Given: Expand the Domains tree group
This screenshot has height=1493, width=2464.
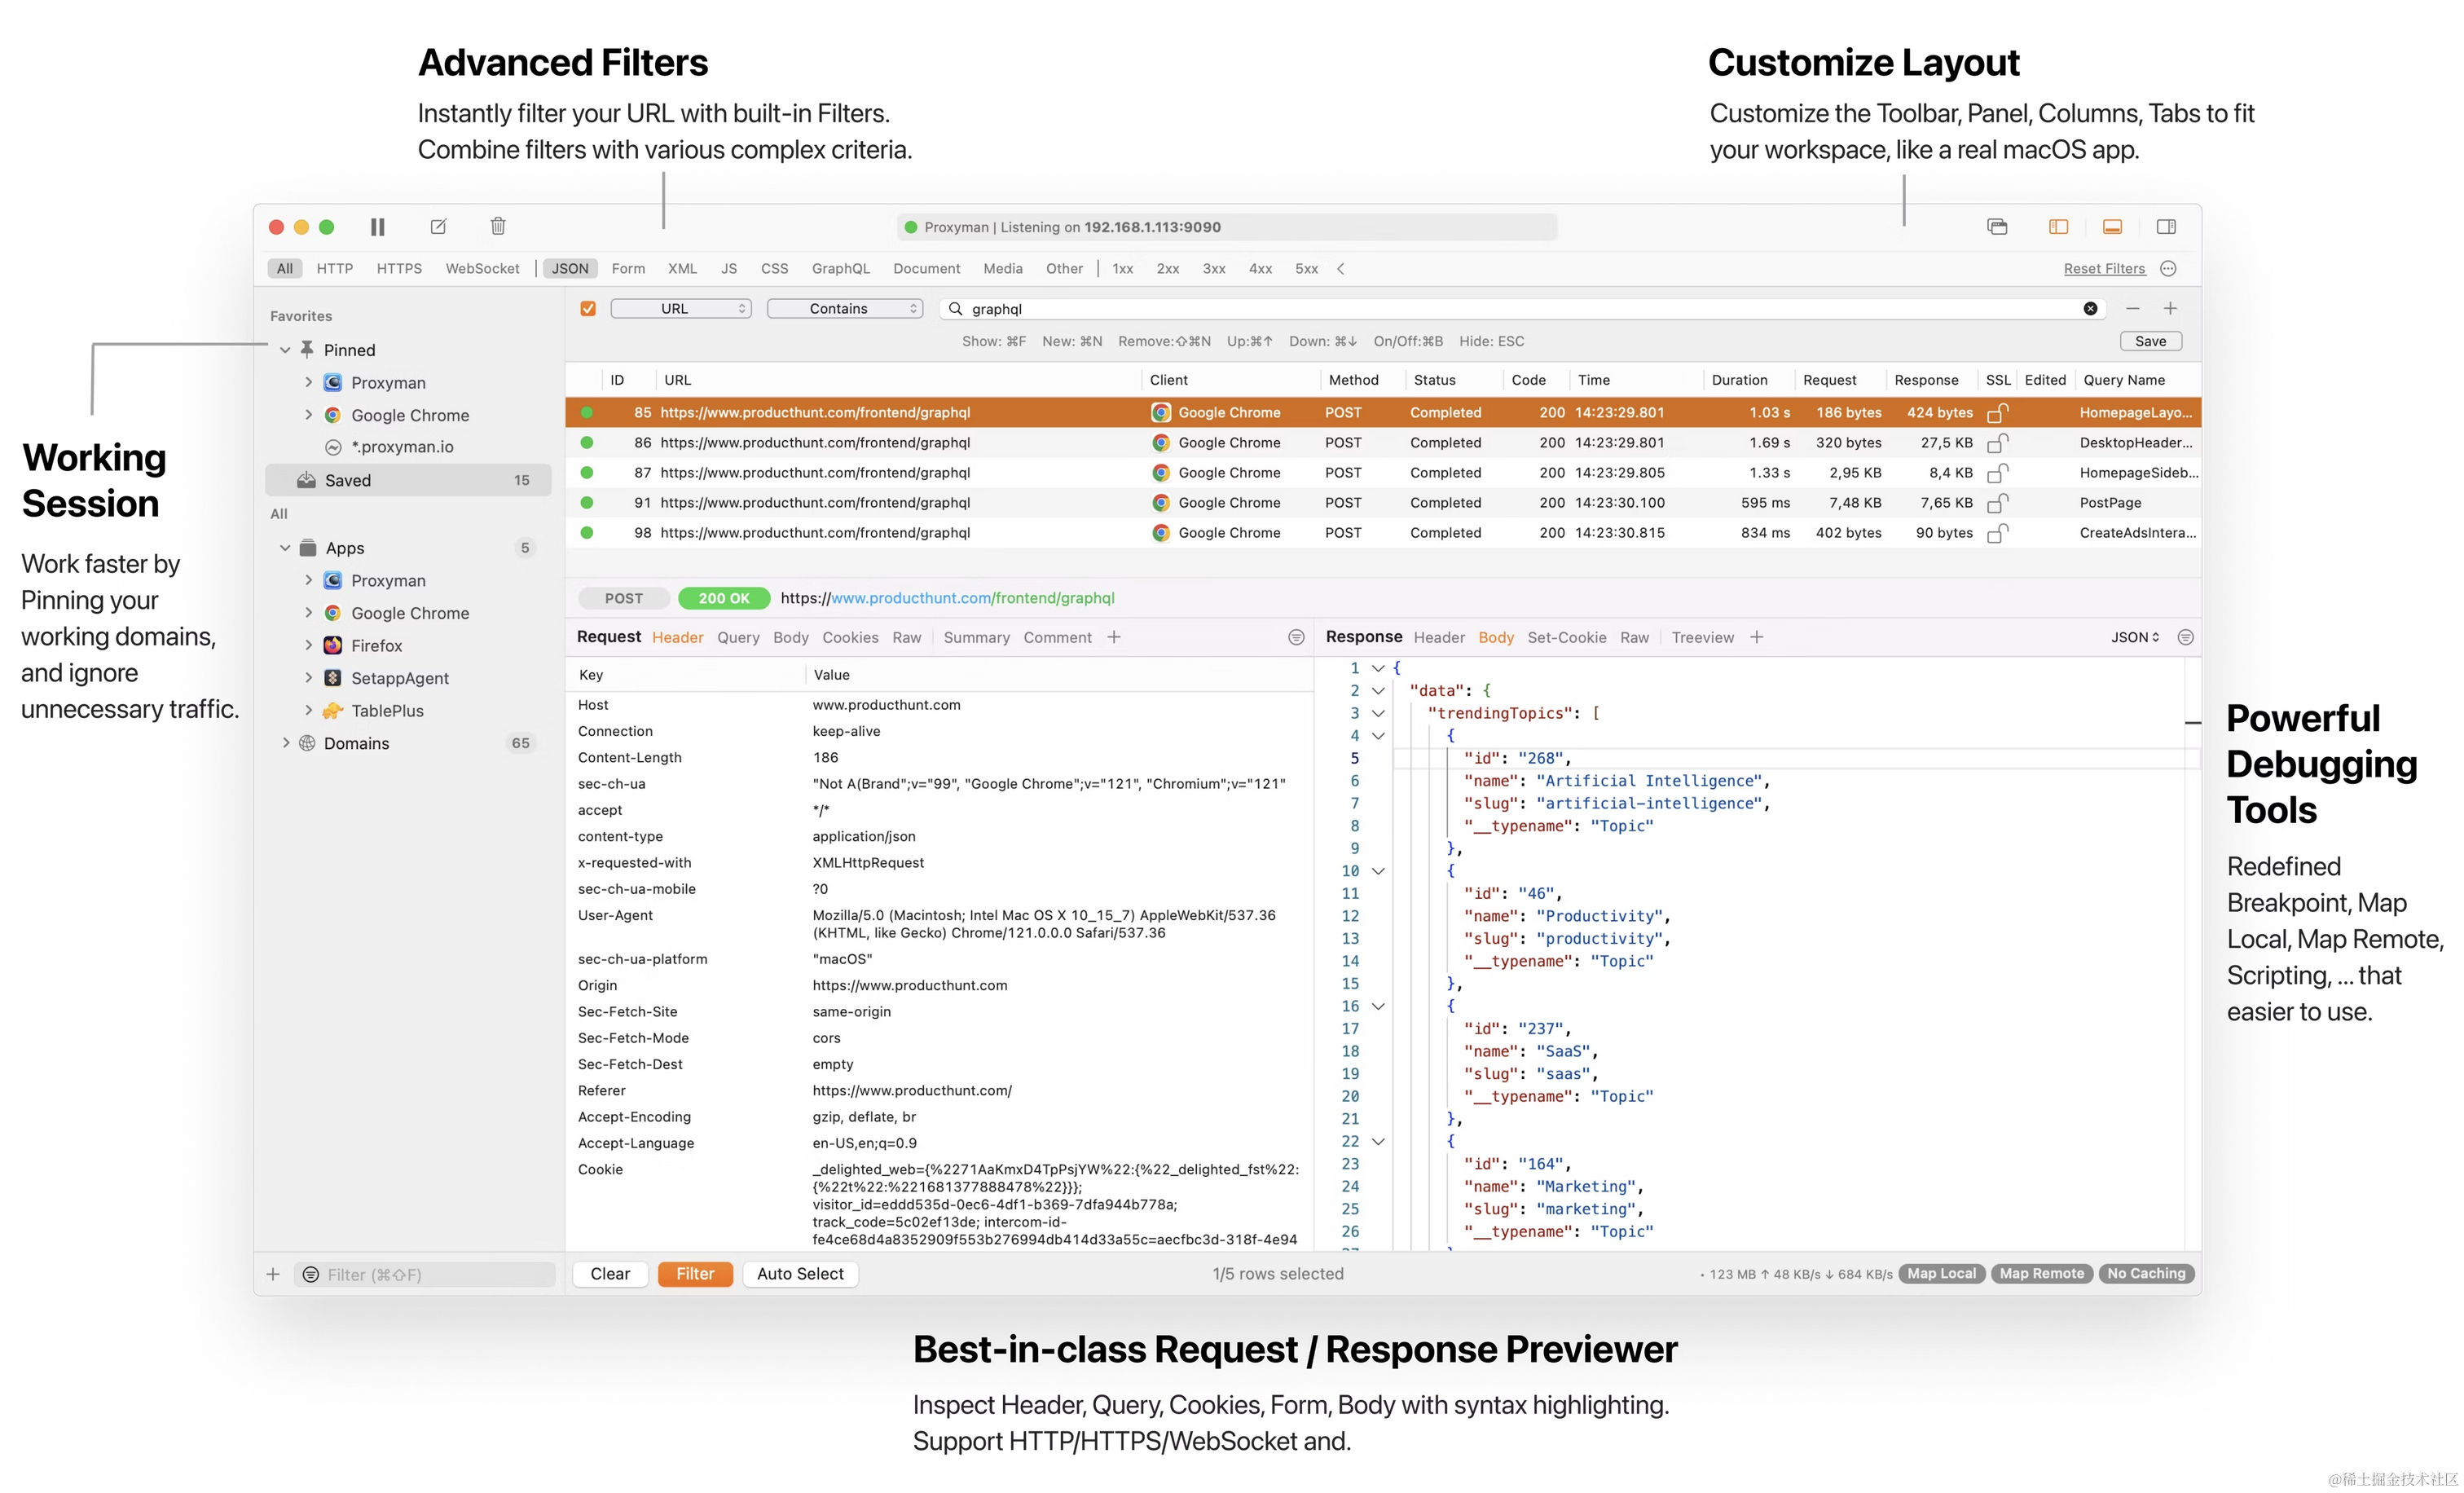Looking at the screenshot, I should tap(286, 743).
